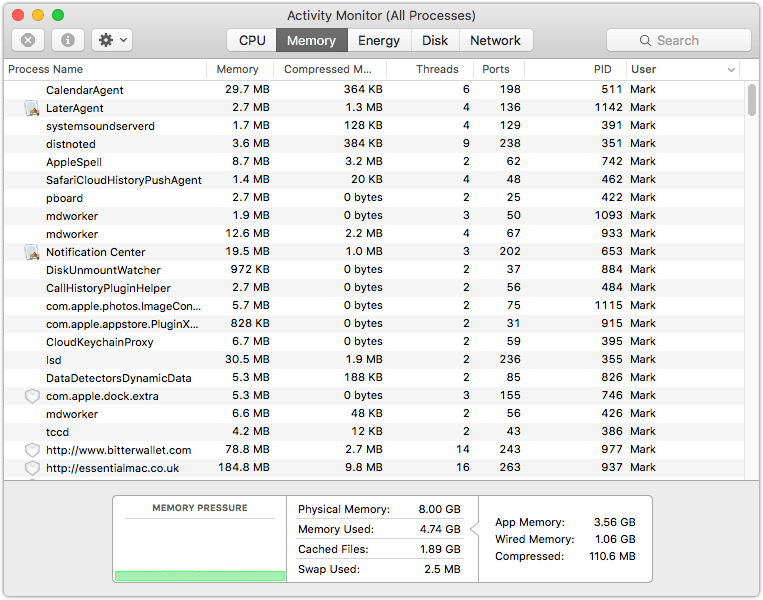Screen dimensions: 763x600
Task: Select SafariCloudHistoryPushAgent process
Action: click(x=374, y=180)
